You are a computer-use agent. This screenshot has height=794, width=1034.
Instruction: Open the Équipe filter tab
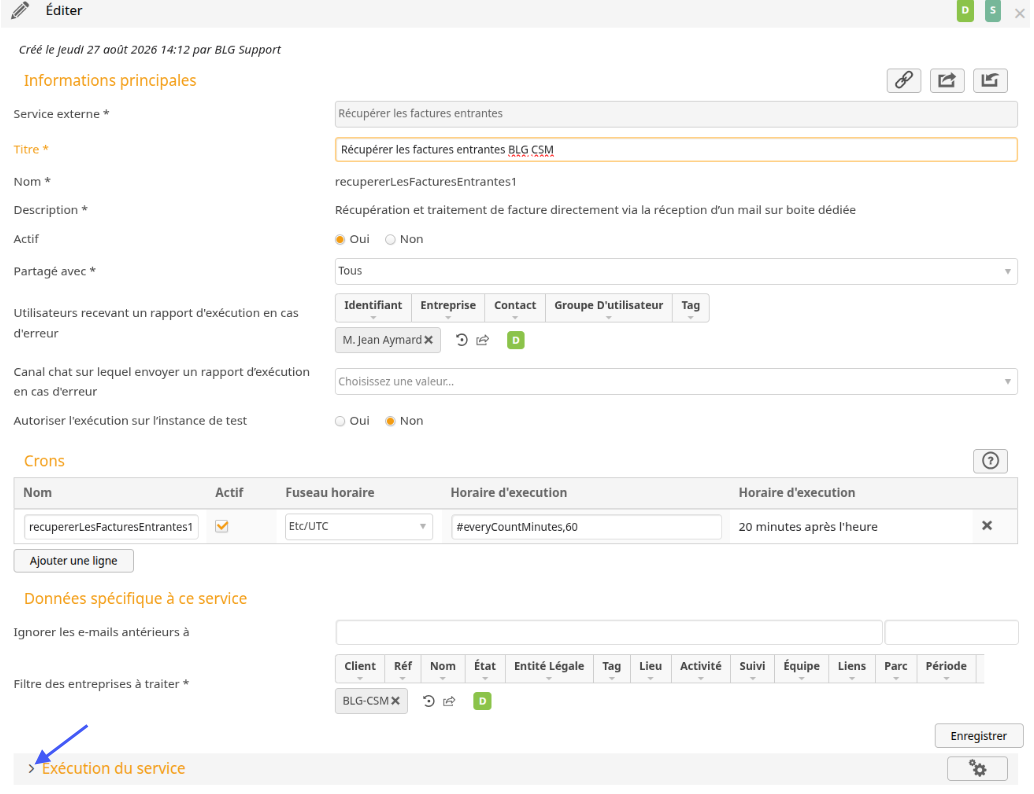tap(801, 668)
